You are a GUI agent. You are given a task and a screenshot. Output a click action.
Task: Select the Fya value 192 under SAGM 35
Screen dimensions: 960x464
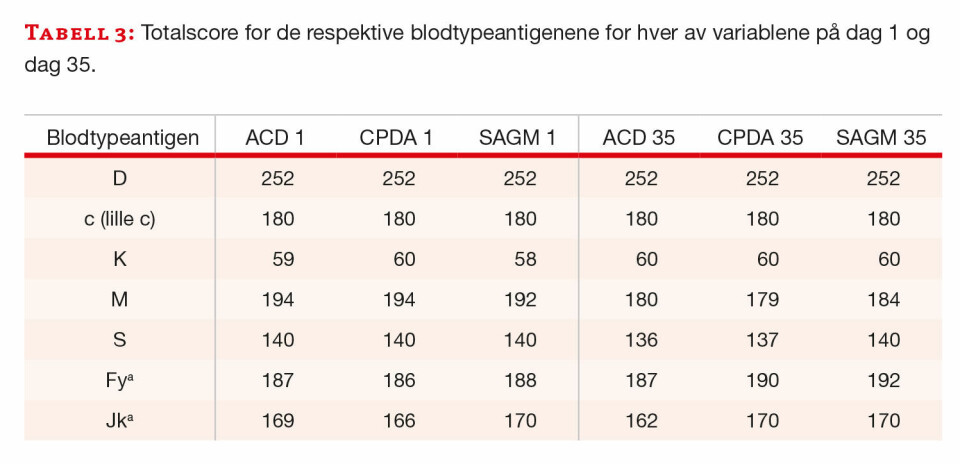coord(882,380)
